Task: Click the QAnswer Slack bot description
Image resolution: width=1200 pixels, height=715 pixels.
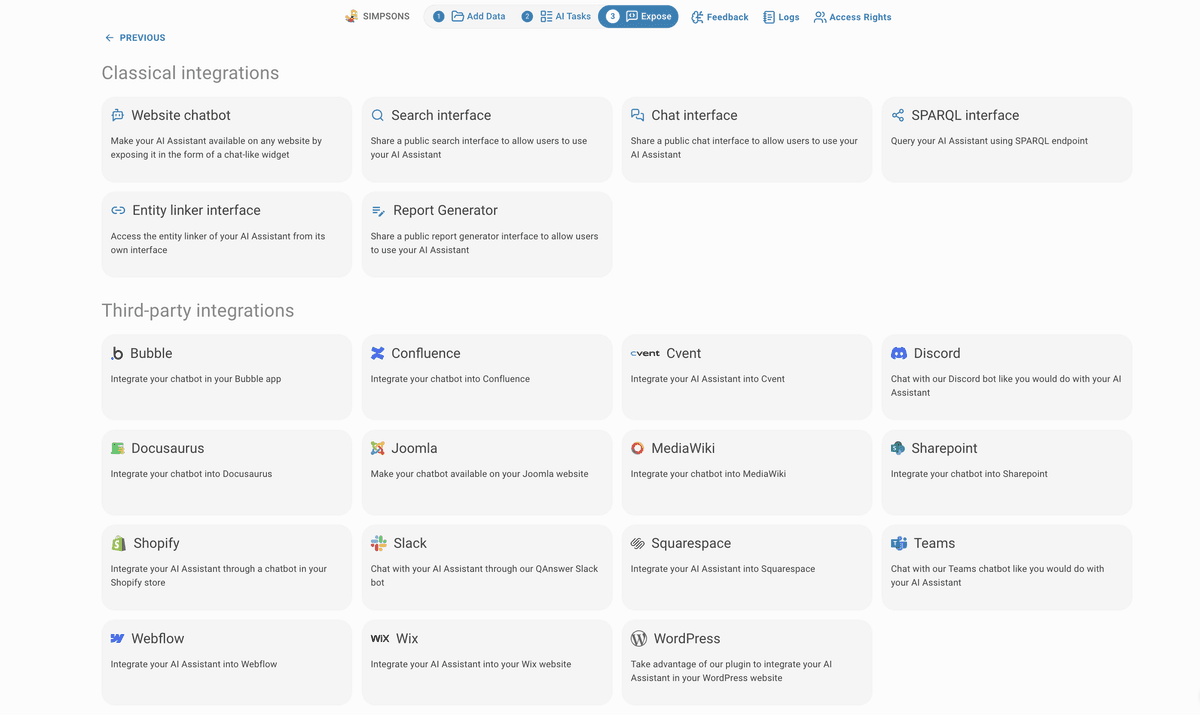Action: (484, 575)
